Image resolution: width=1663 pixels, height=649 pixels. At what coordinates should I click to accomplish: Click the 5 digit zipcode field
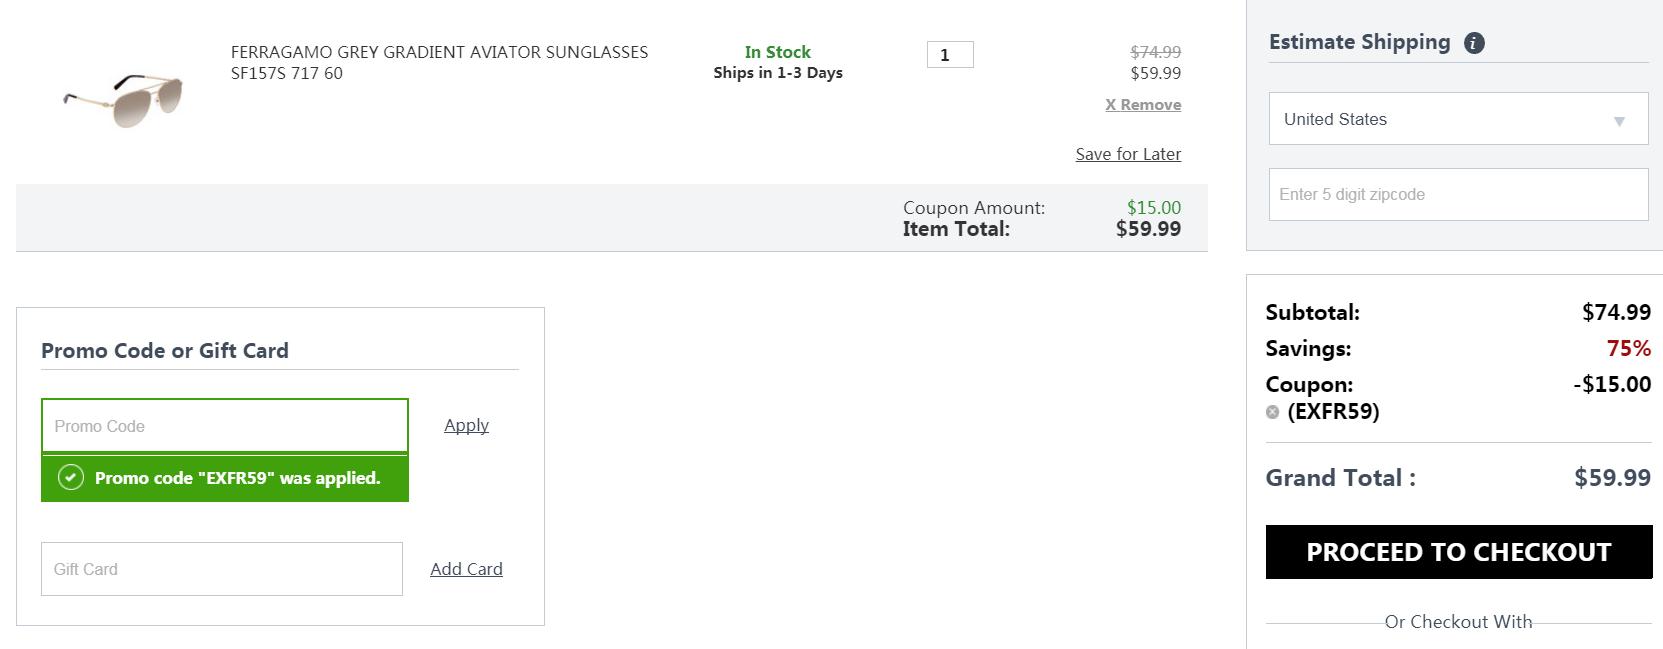(1458, 194)
